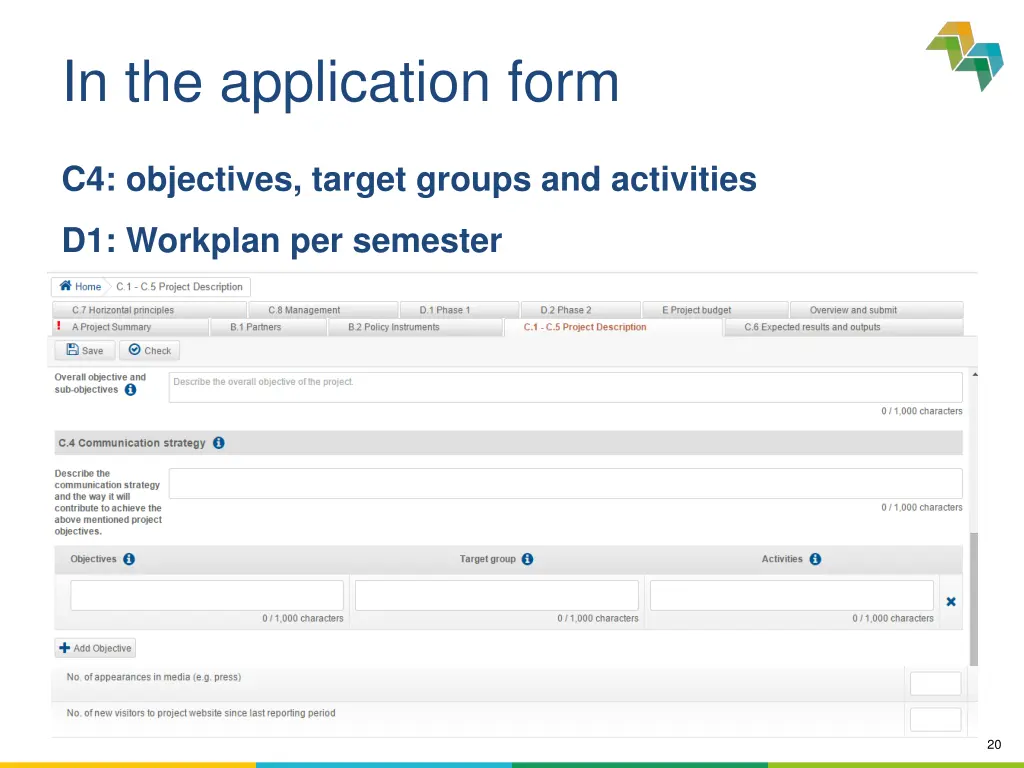Focus the overall objective description field

click(566, 387)
